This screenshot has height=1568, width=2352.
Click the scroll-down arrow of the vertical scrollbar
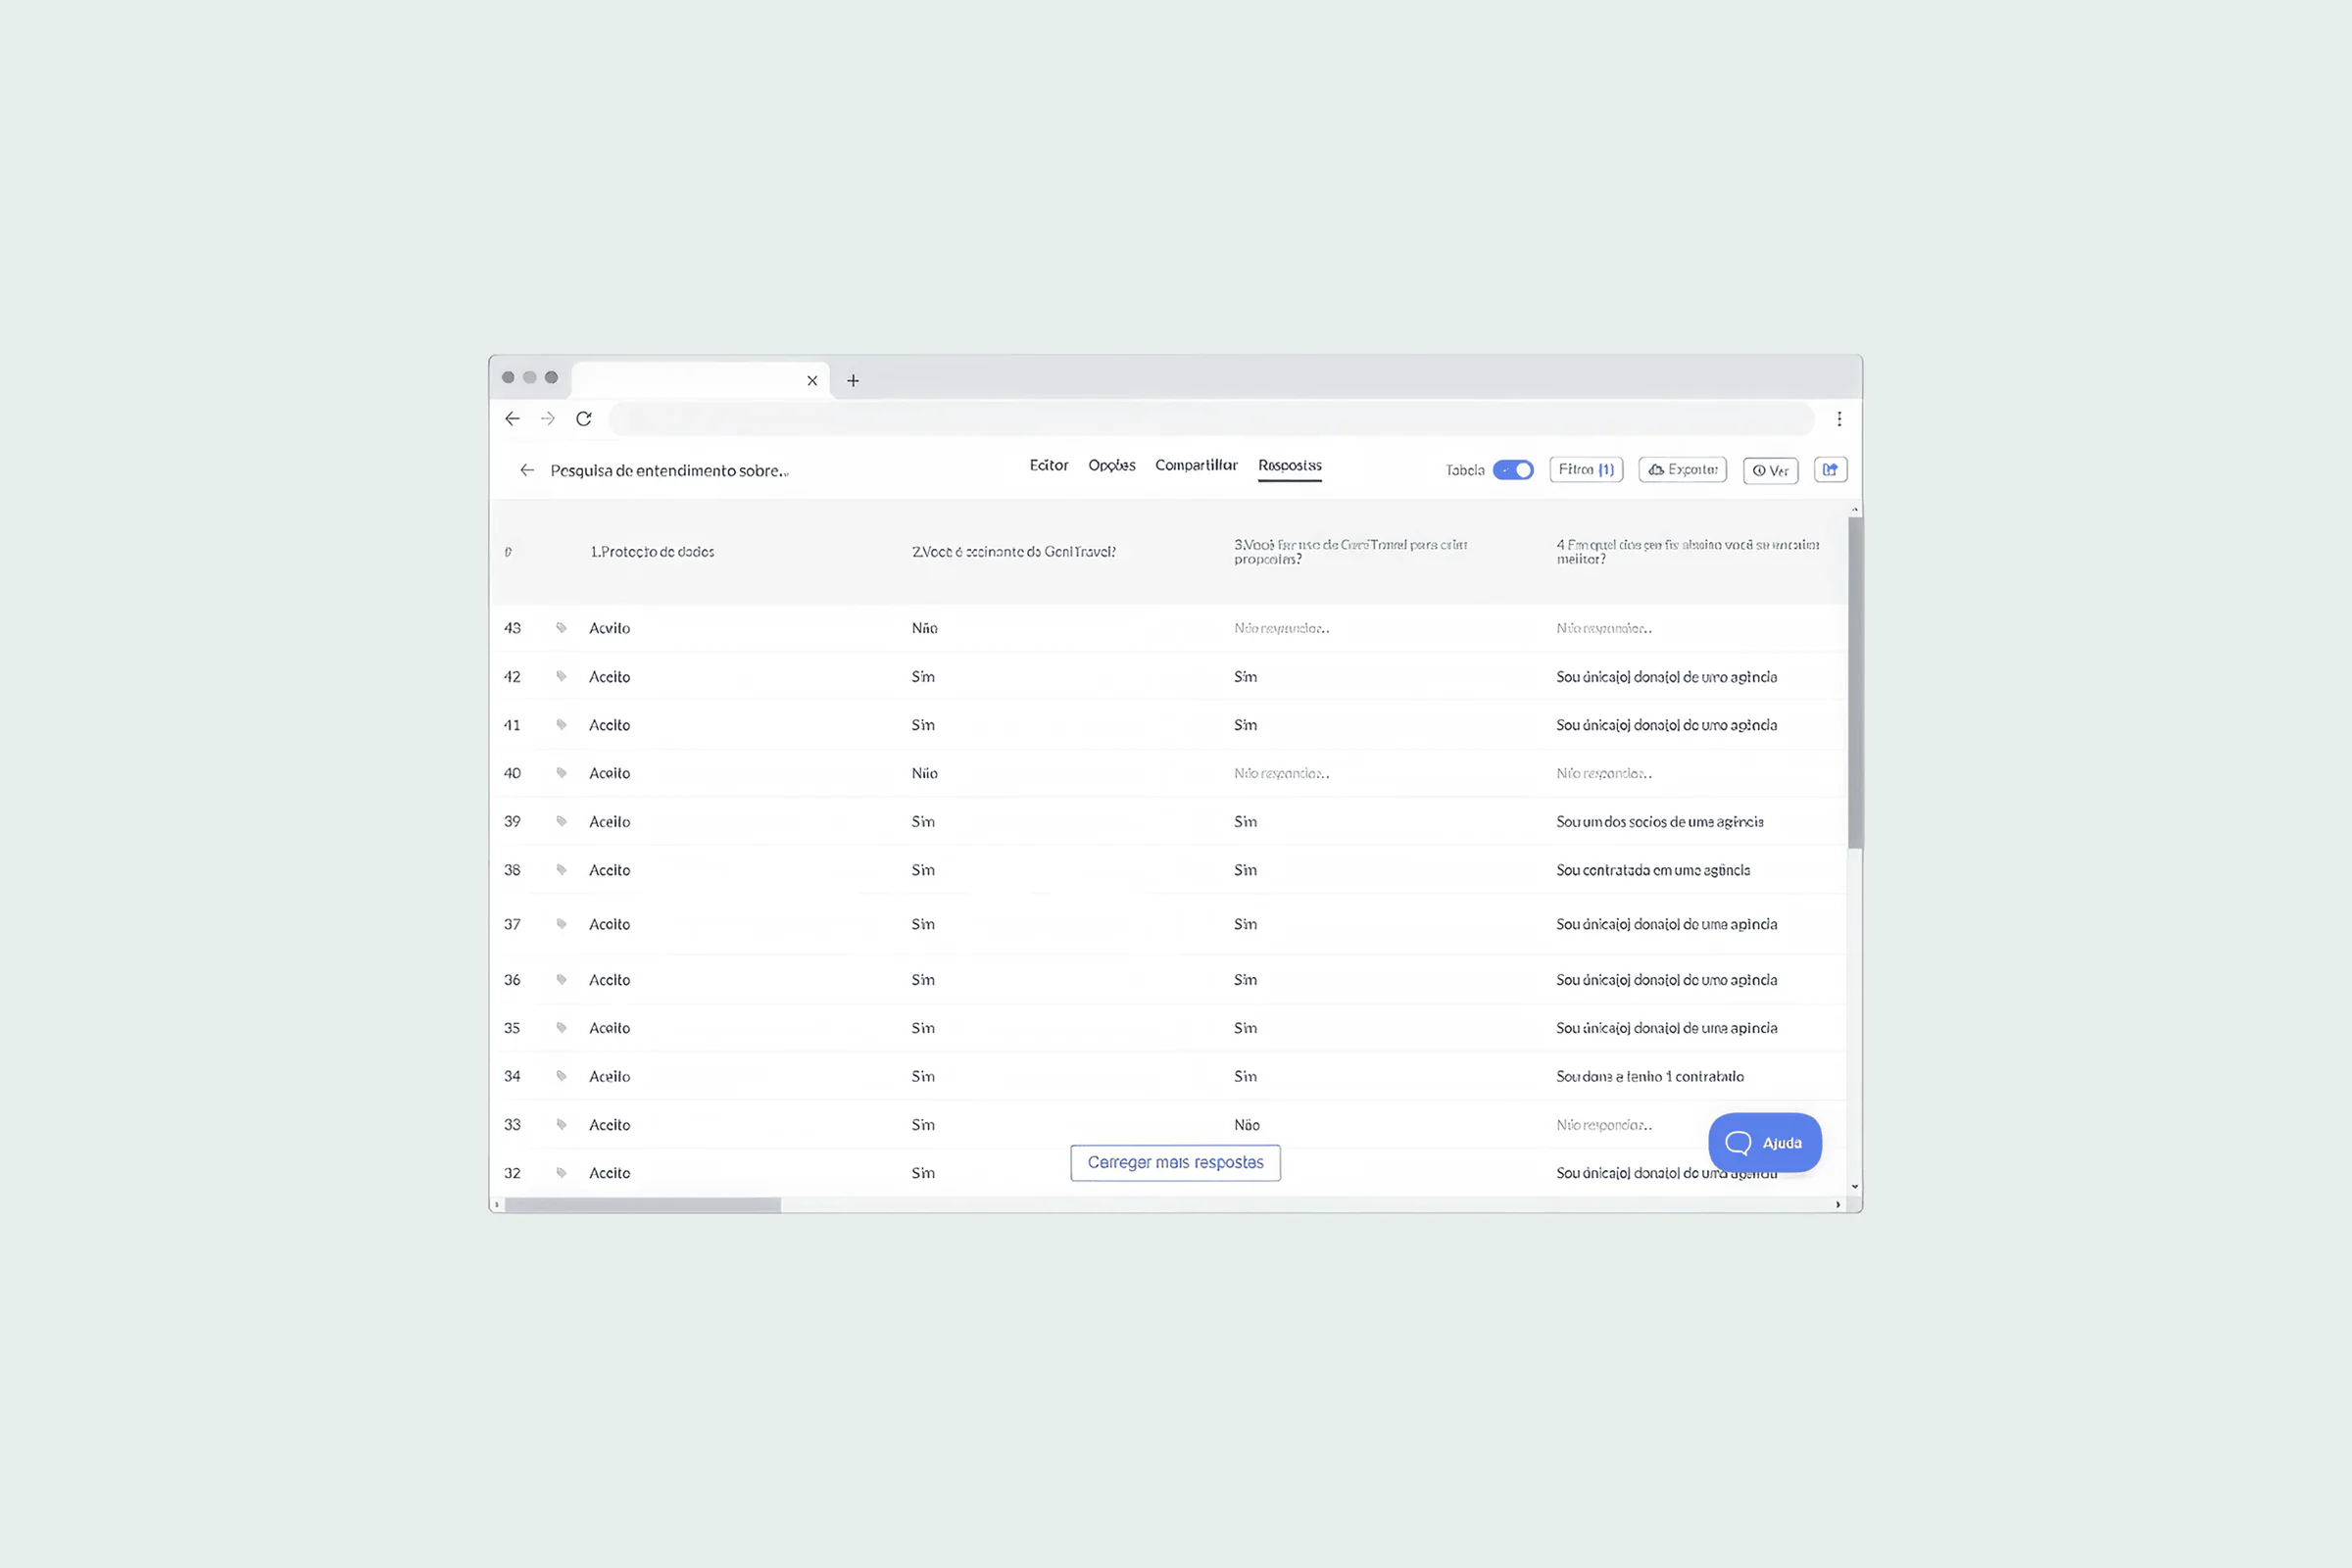1855,1187
